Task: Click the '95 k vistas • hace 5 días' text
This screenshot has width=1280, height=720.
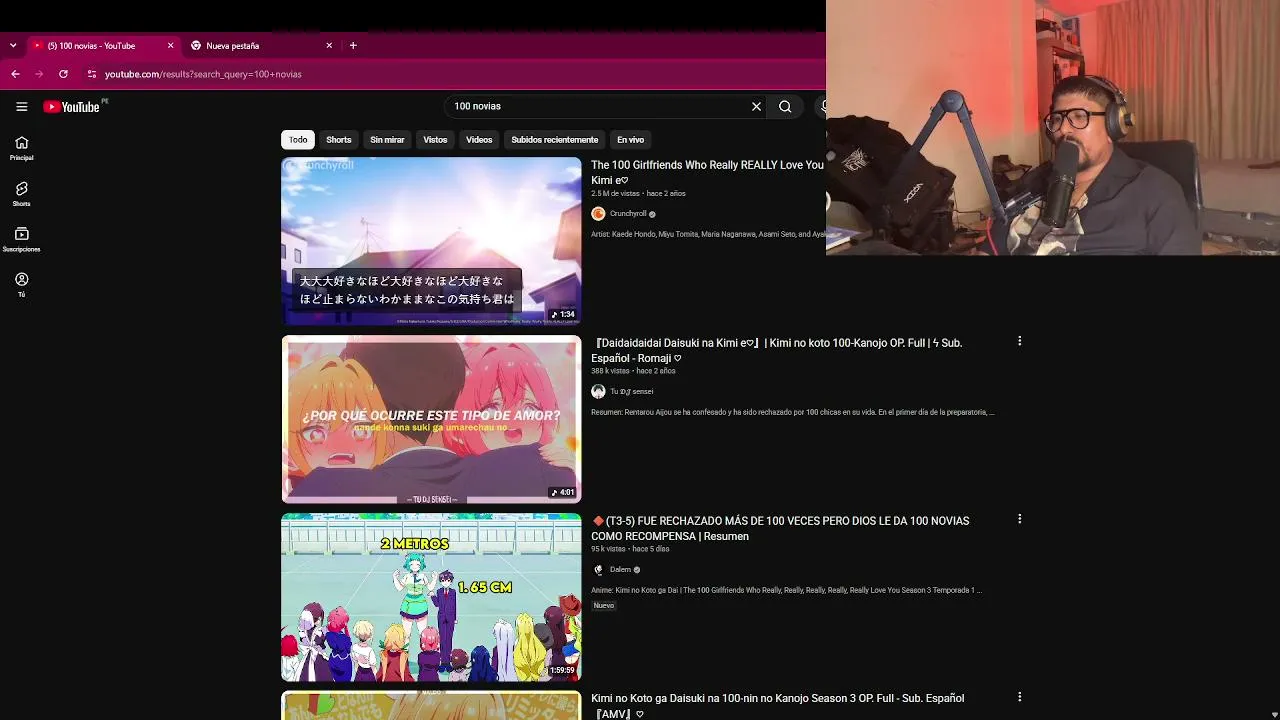Action: [630, 549]
